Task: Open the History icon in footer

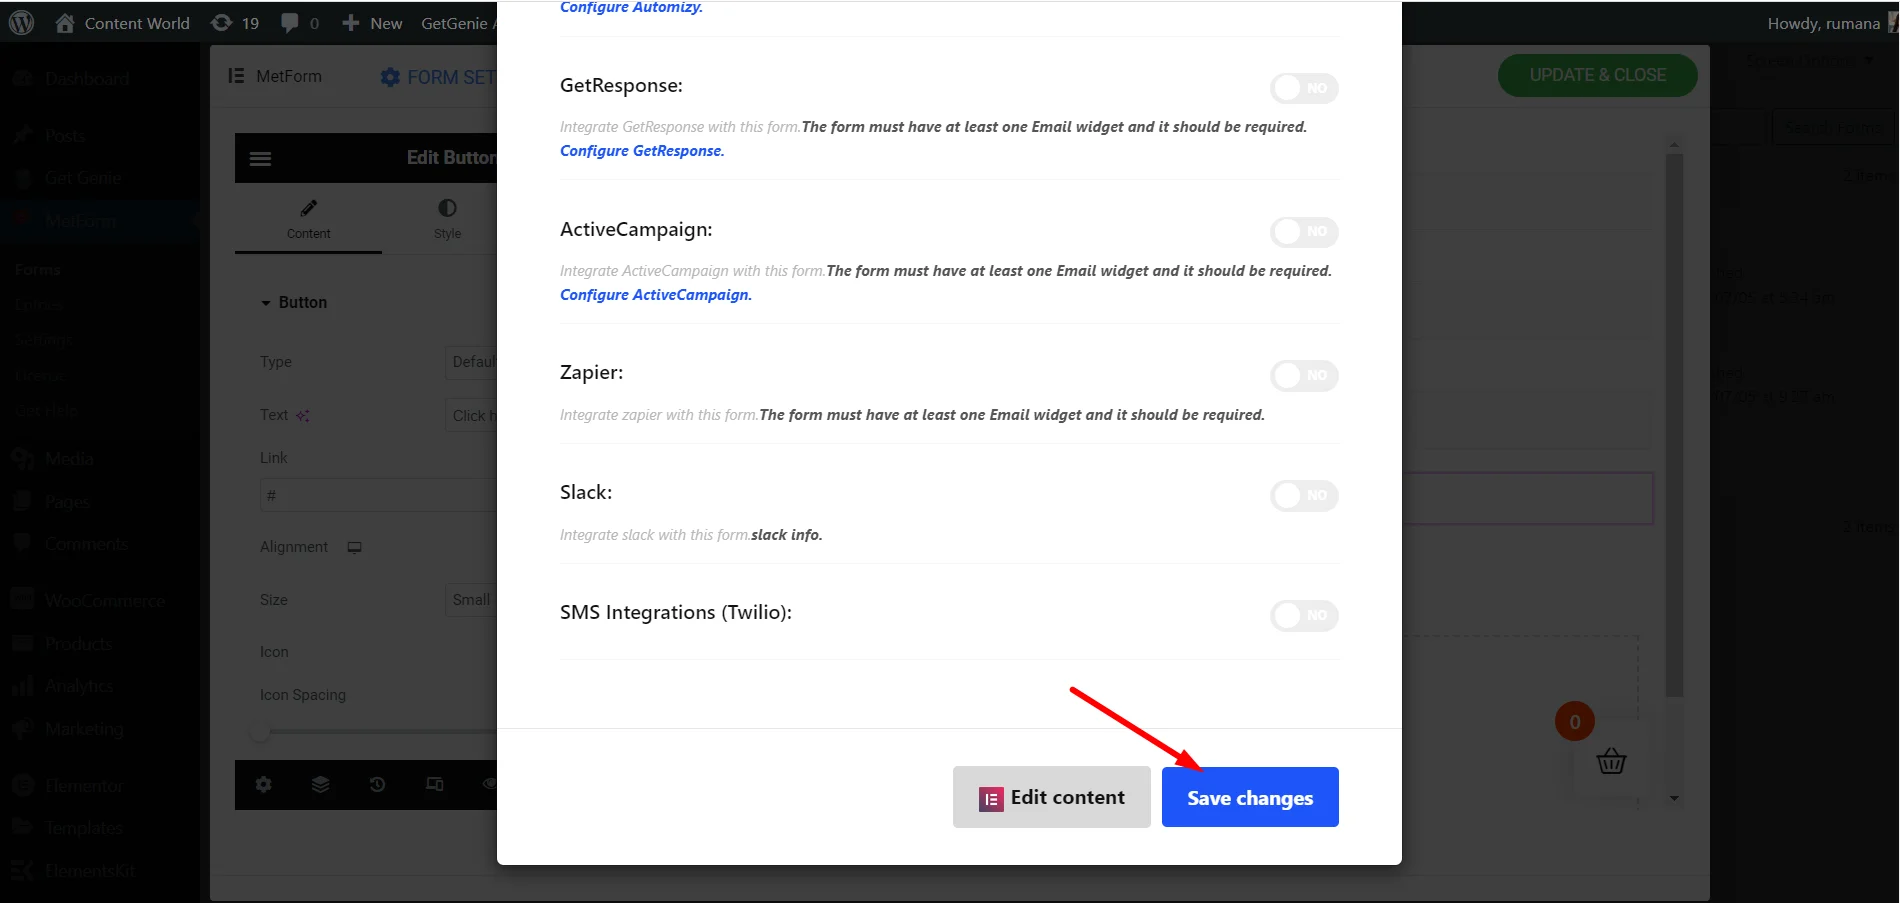Action: click(x=377, y=785)
